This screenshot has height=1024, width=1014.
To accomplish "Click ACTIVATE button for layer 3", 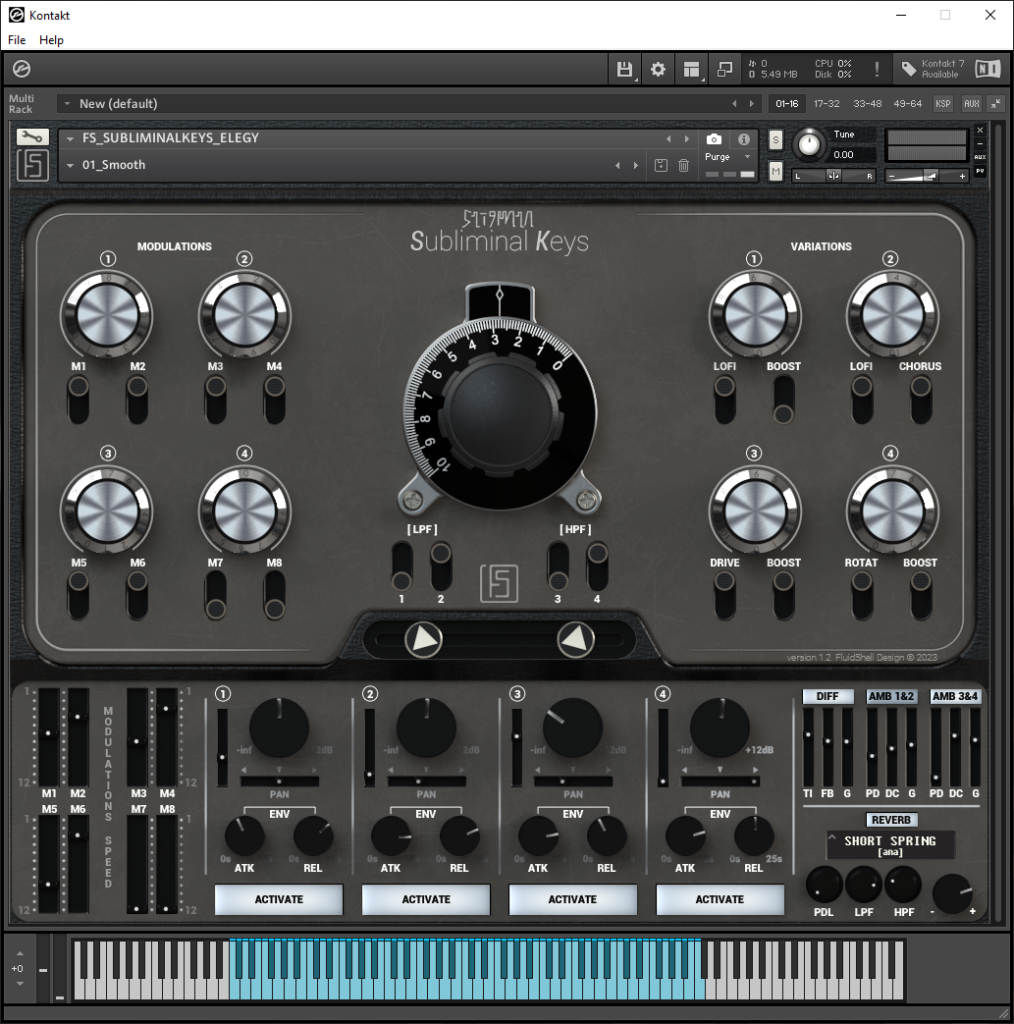I will [x=573, y=899].
